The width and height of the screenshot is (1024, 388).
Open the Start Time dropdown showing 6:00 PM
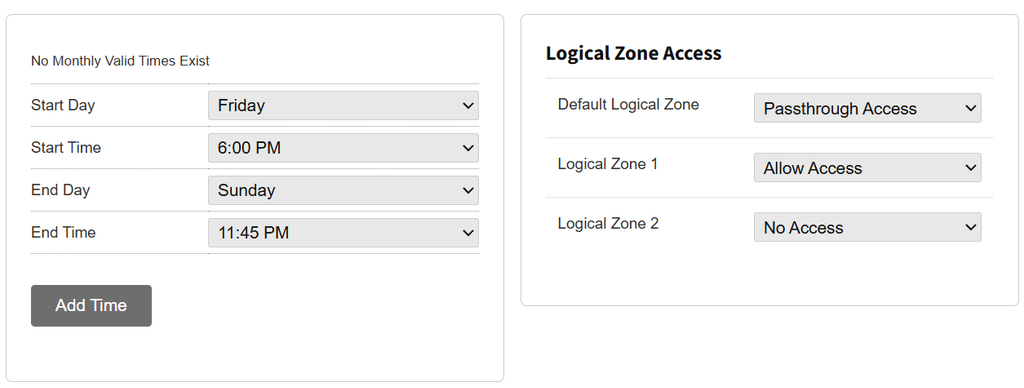(343, 148)
